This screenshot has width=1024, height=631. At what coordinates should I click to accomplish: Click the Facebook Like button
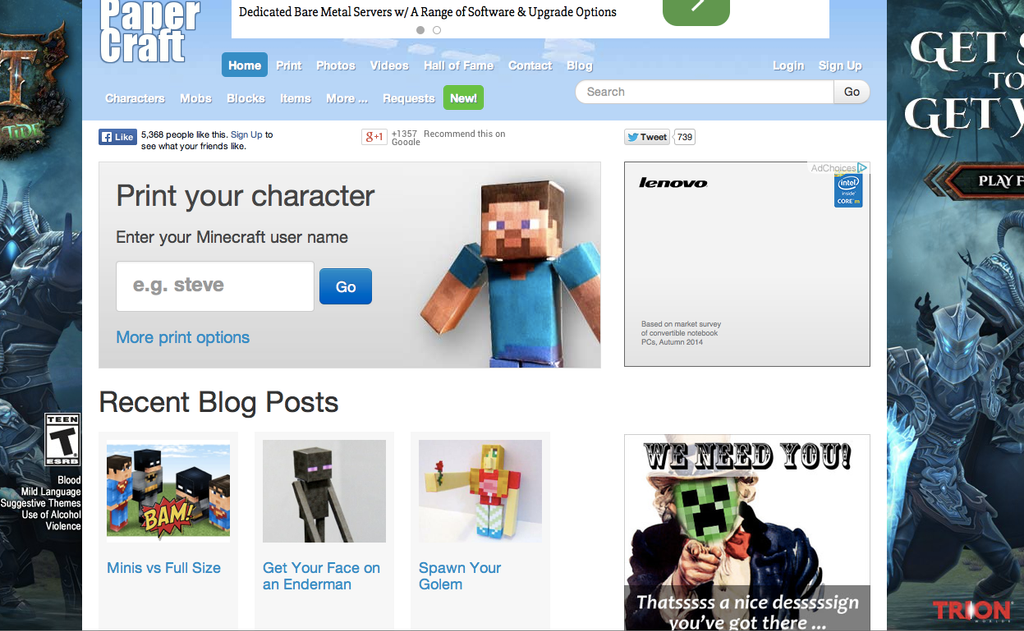[118, 137]
